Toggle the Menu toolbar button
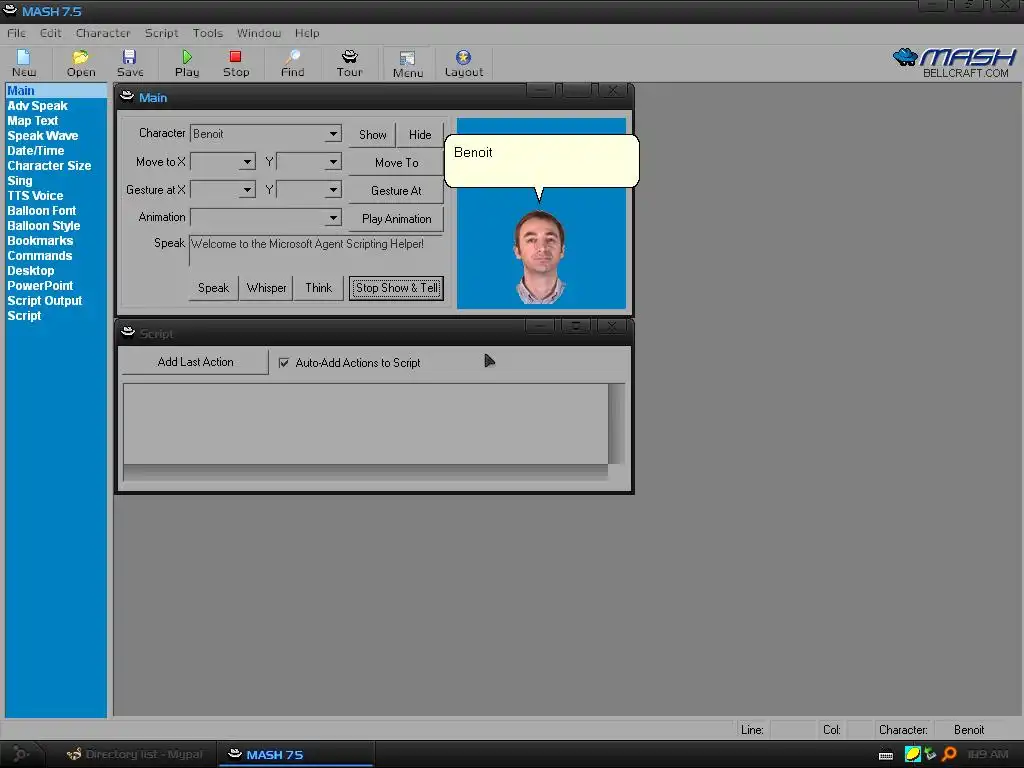This screenshot has width=1024, height=768. [408, 64]
